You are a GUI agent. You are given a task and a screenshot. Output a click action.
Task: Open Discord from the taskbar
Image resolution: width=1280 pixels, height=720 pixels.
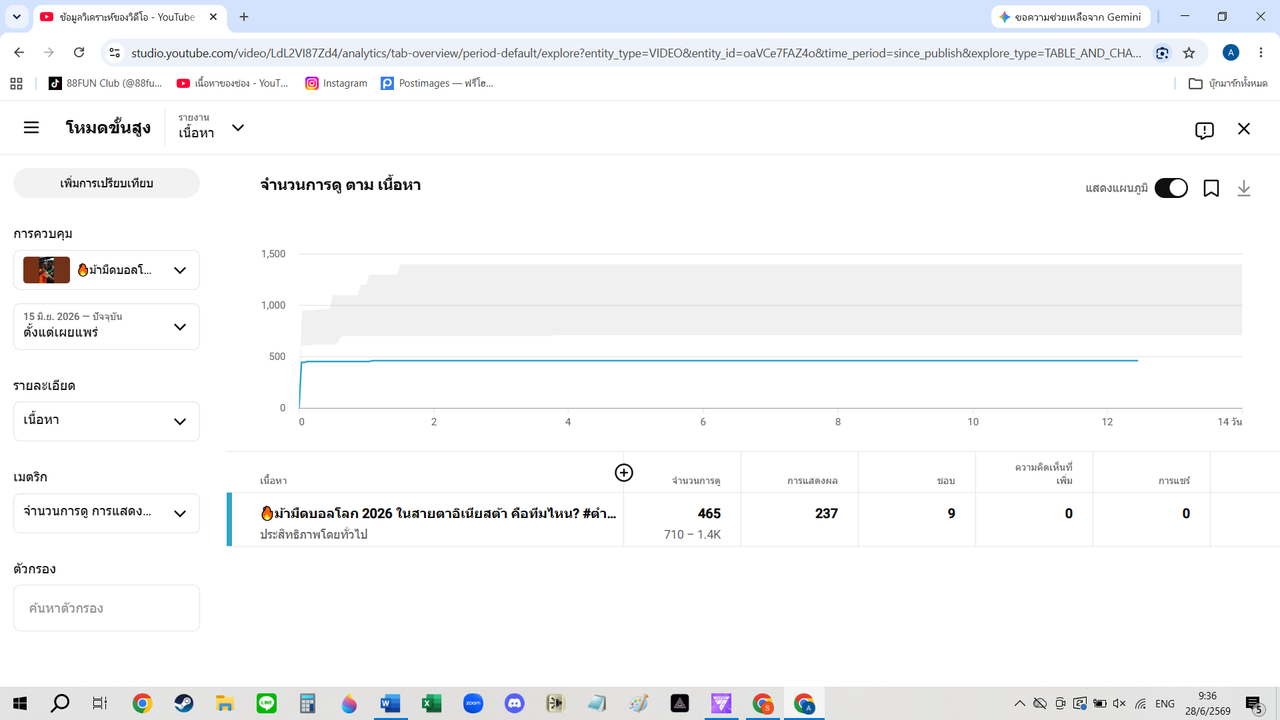pos(514,704)
